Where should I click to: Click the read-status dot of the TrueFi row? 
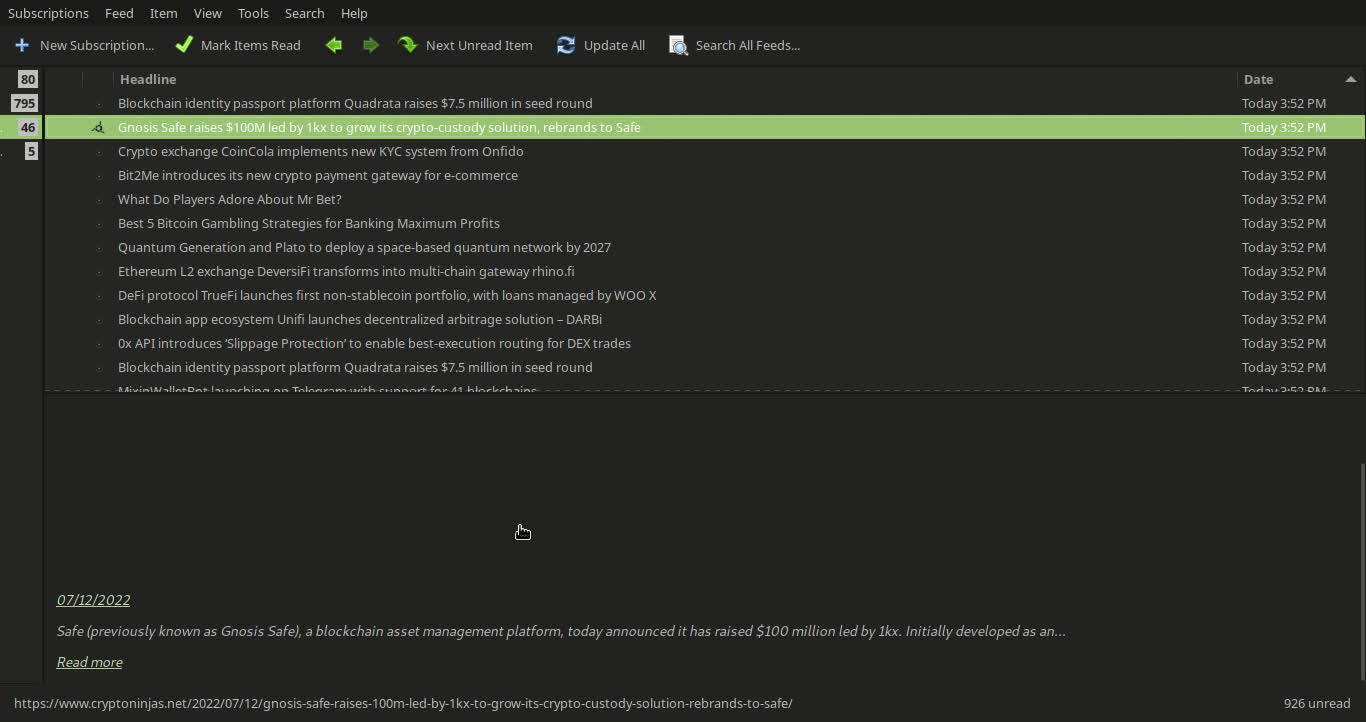click(x=98, y=296)
